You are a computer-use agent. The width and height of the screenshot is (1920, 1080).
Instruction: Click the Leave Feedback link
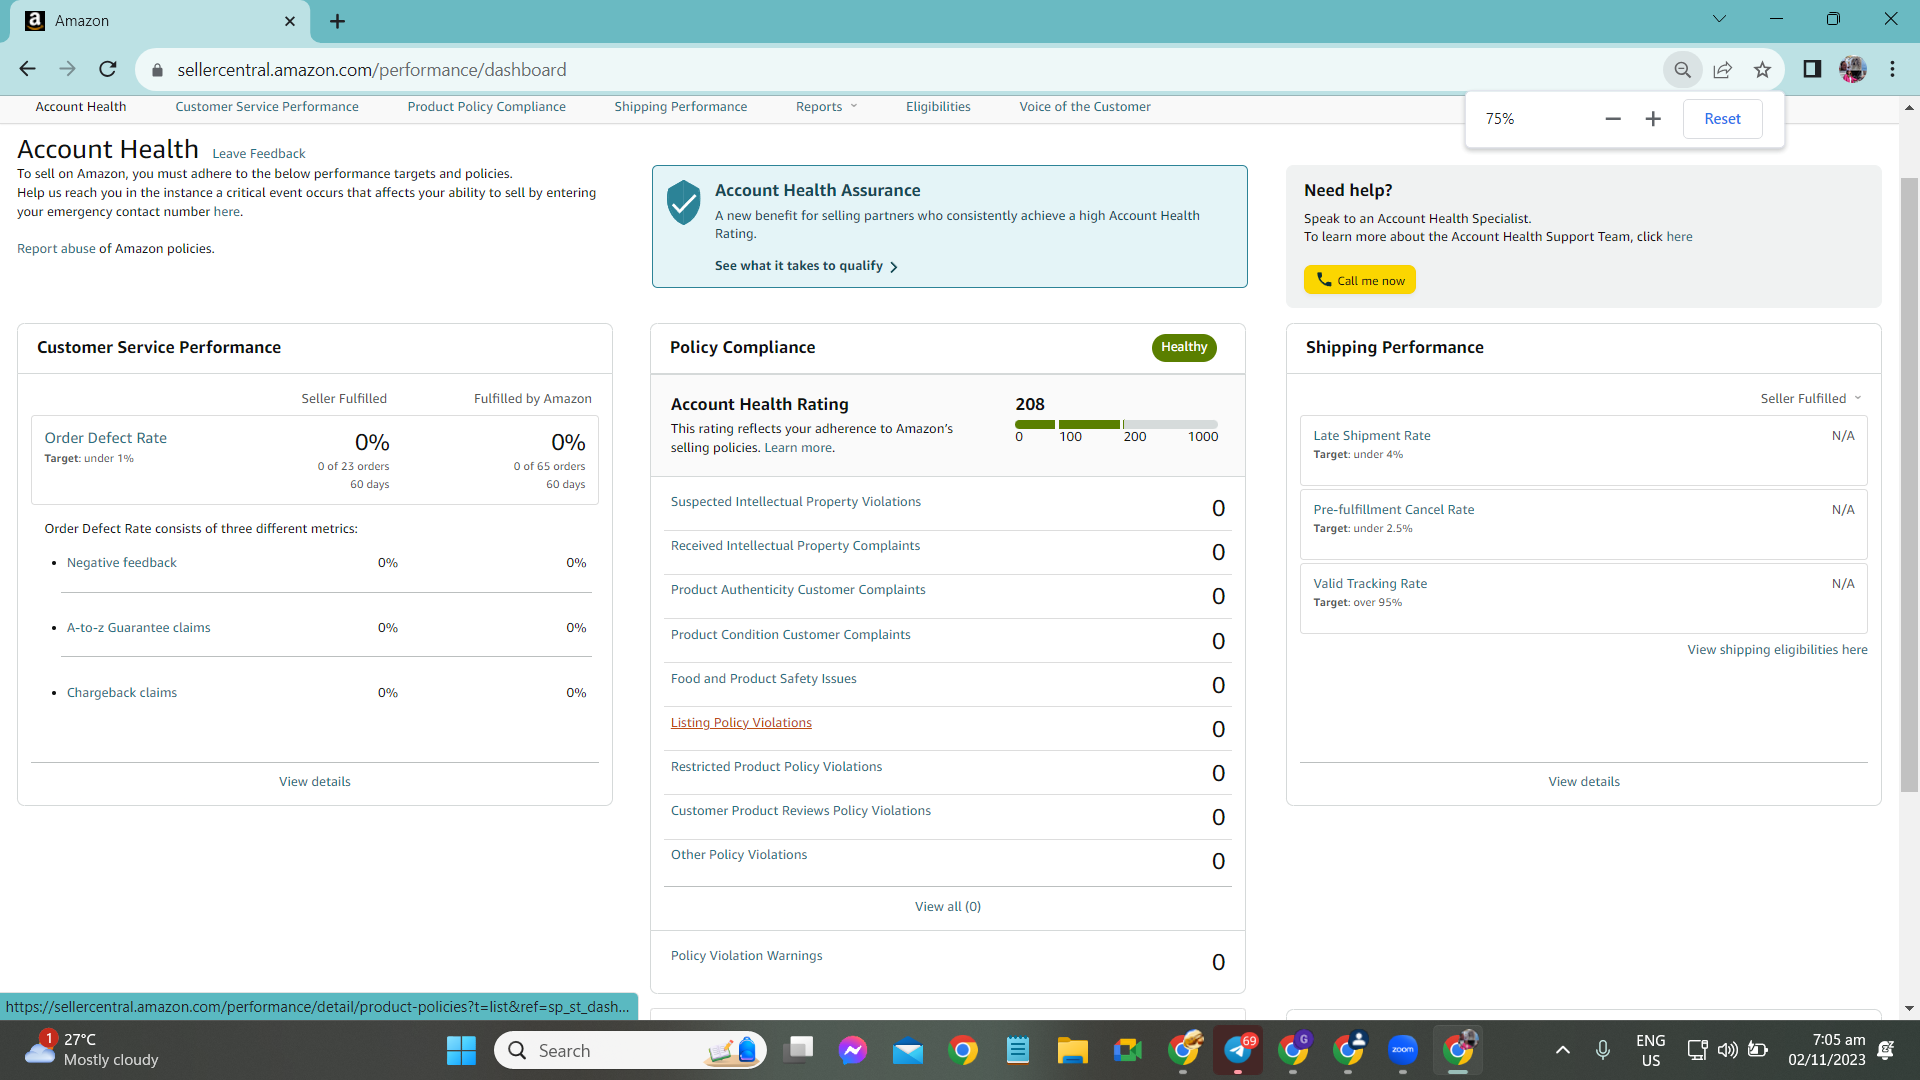point(259,154)
